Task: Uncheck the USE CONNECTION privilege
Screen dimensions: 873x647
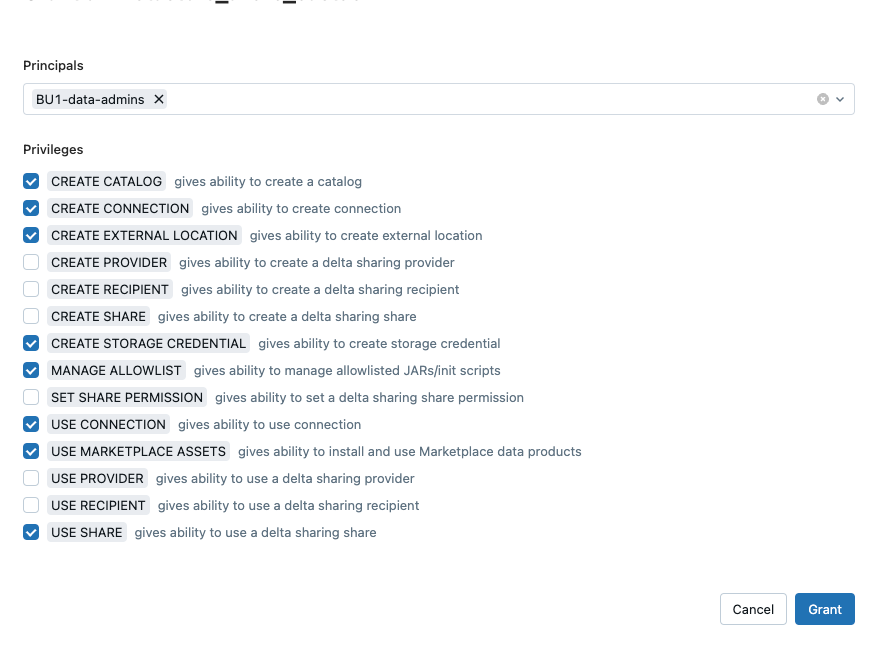Action: [31, 424]
